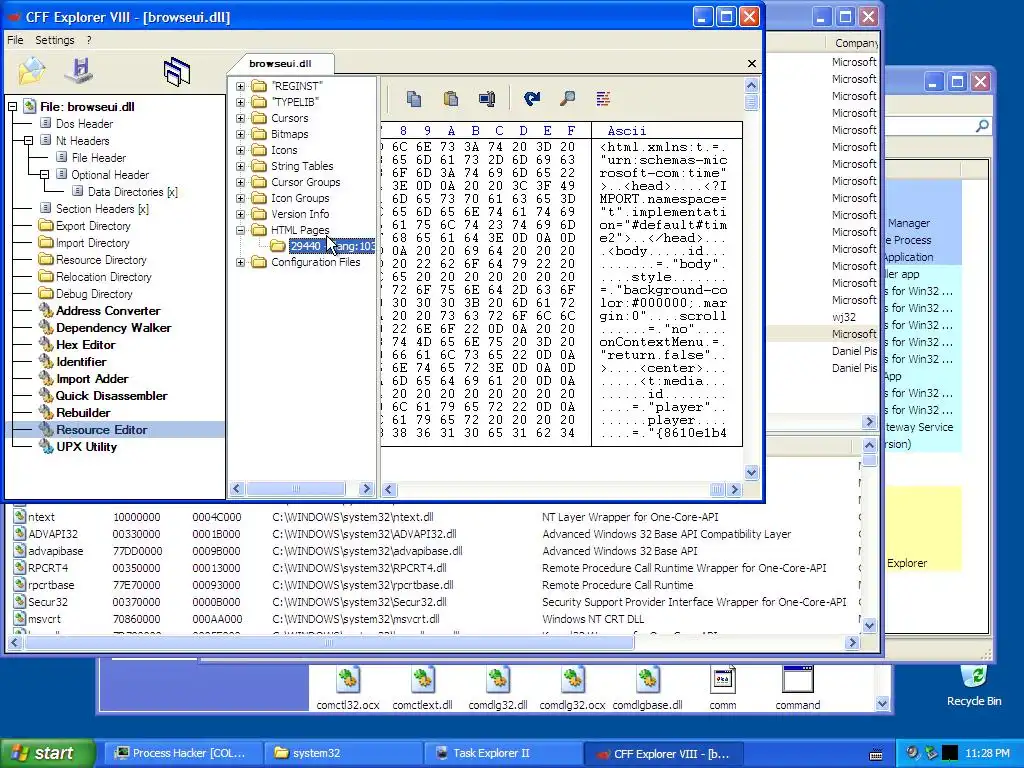Expand the "TYPELIB" resource folder
The height and width of the screenshot is (768, 1024).
point(240,103)
